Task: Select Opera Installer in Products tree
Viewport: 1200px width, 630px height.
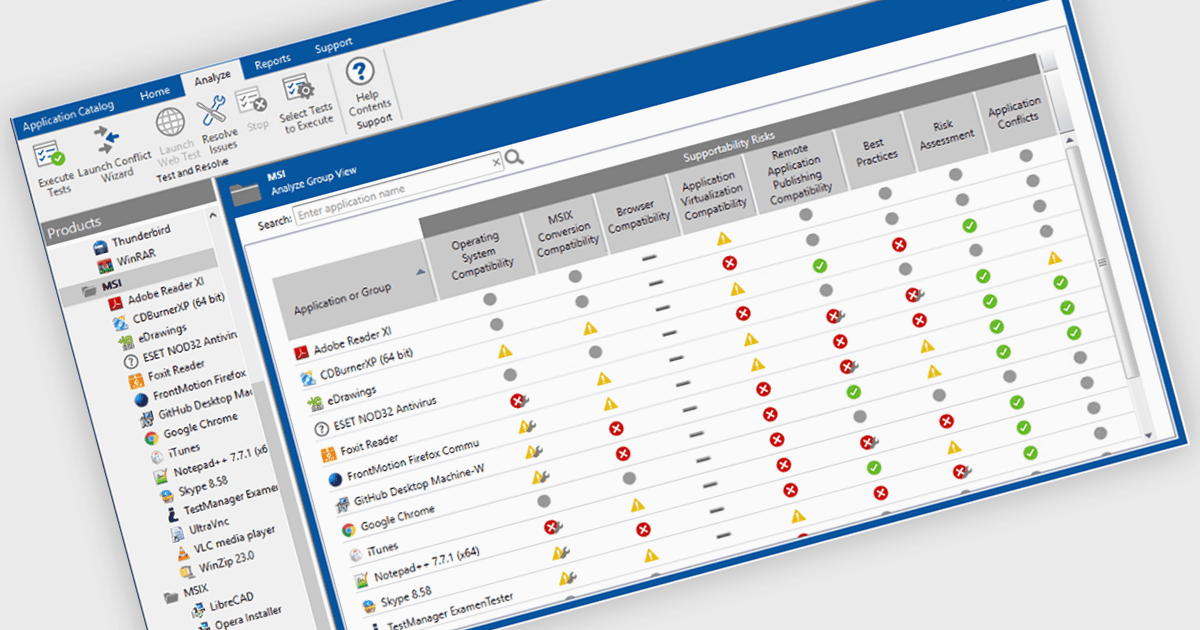Action: coord(250,617)
